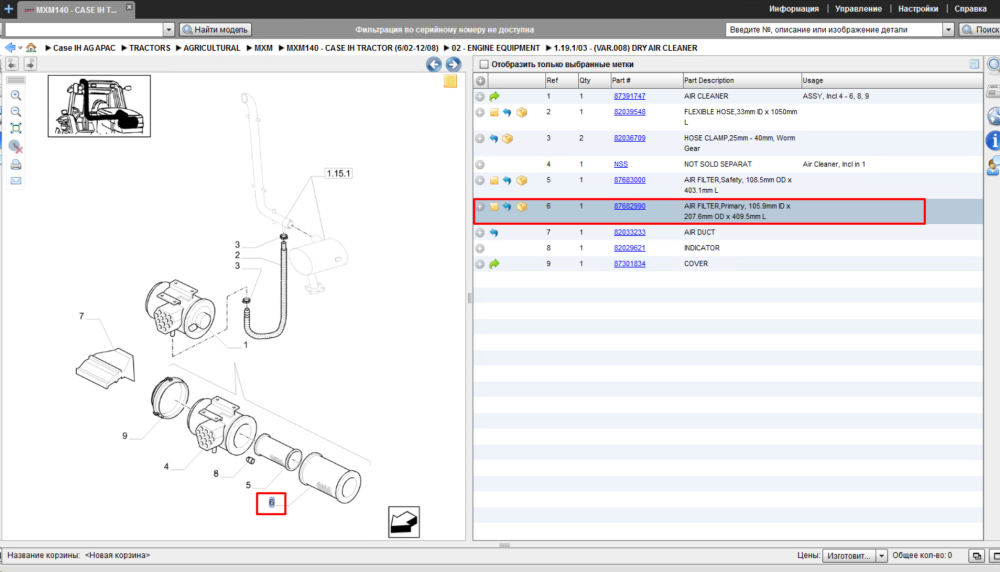Toggle add circle for AIR FILTER Safety row
This screenshot has width=1000, height=572.
(x=480, y=180)
